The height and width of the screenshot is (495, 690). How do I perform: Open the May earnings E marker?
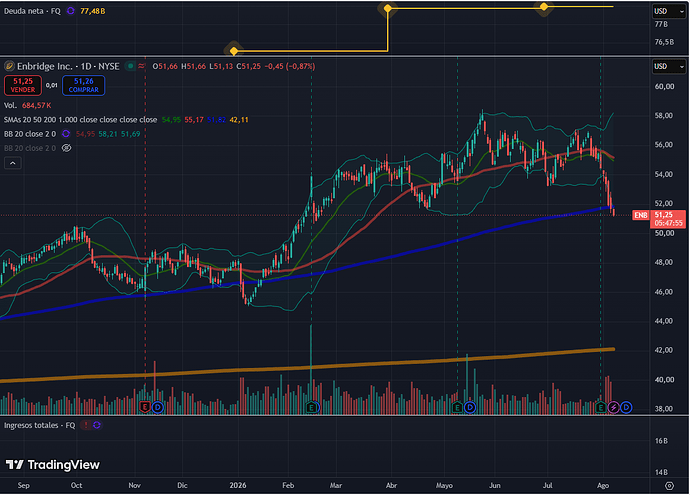coord(457,407)
